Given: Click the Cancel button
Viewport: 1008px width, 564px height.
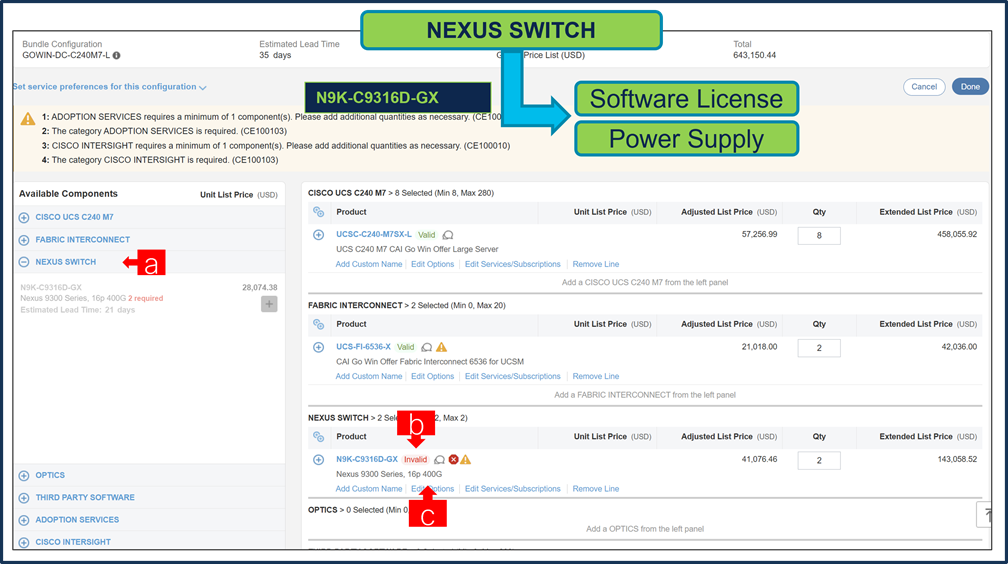Looking at the screenshot, I should [x=924, y=87].
